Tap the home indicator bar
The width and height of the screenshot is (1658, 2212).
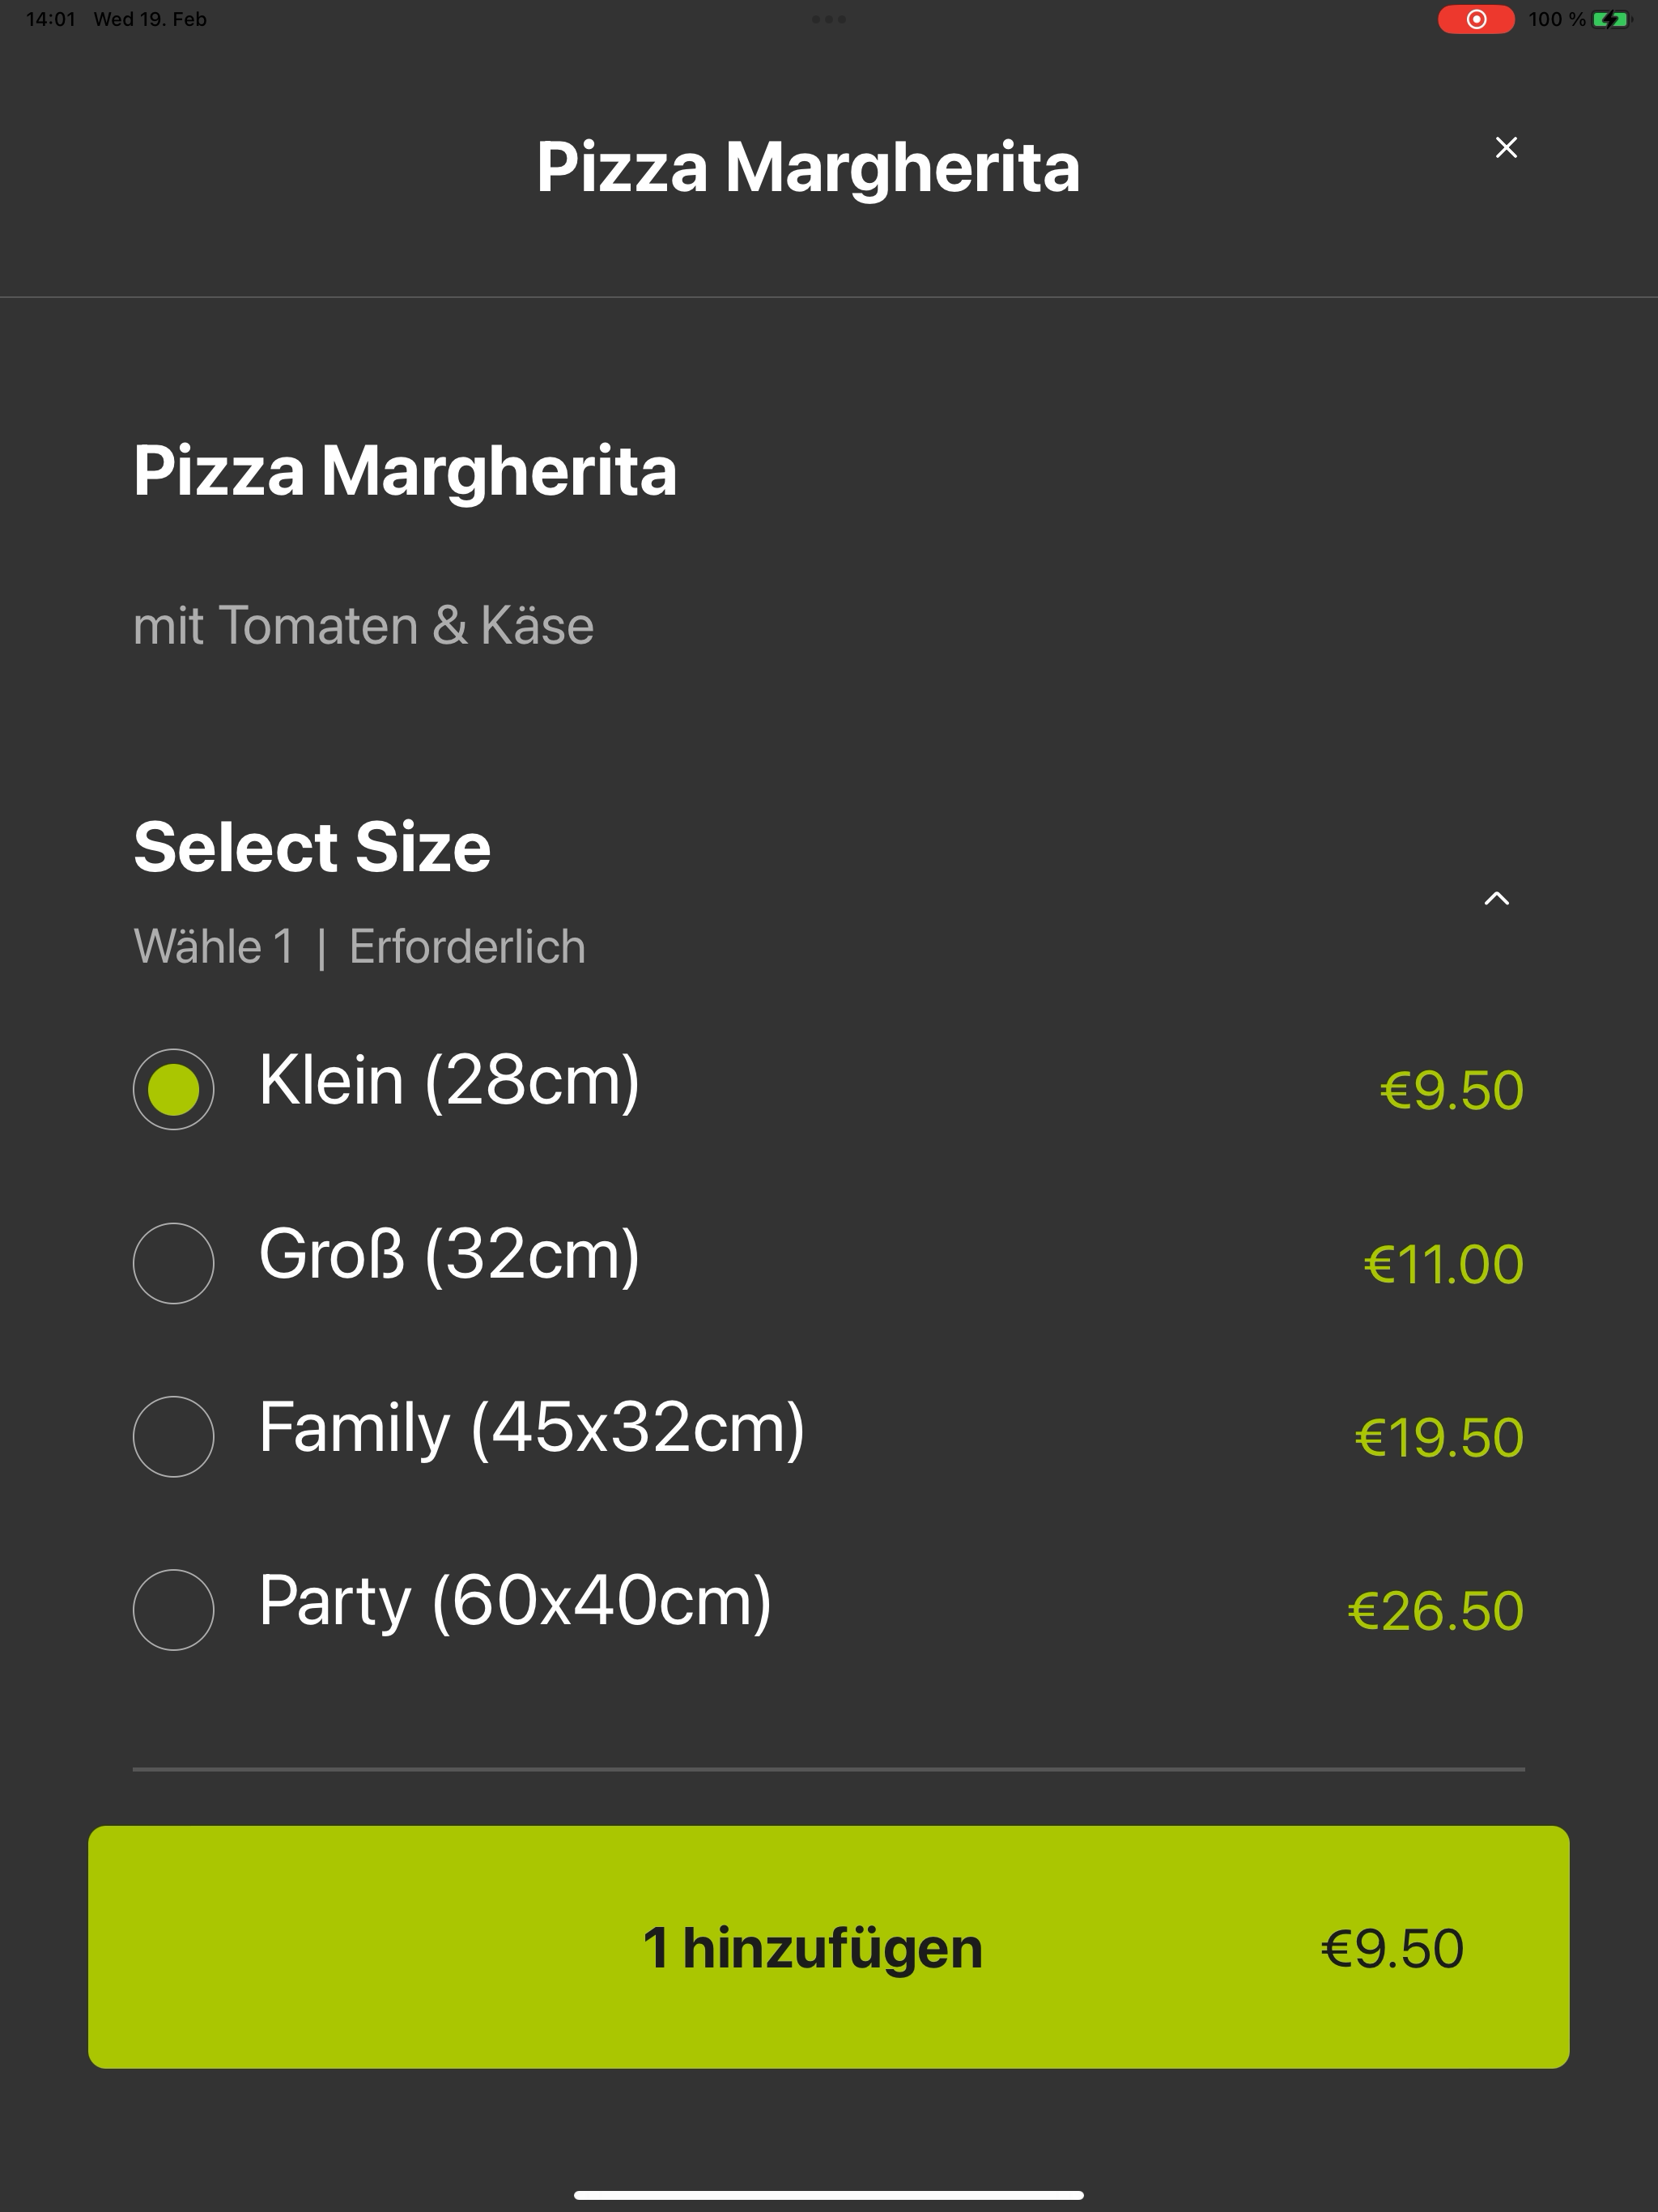click(828, 2195)
